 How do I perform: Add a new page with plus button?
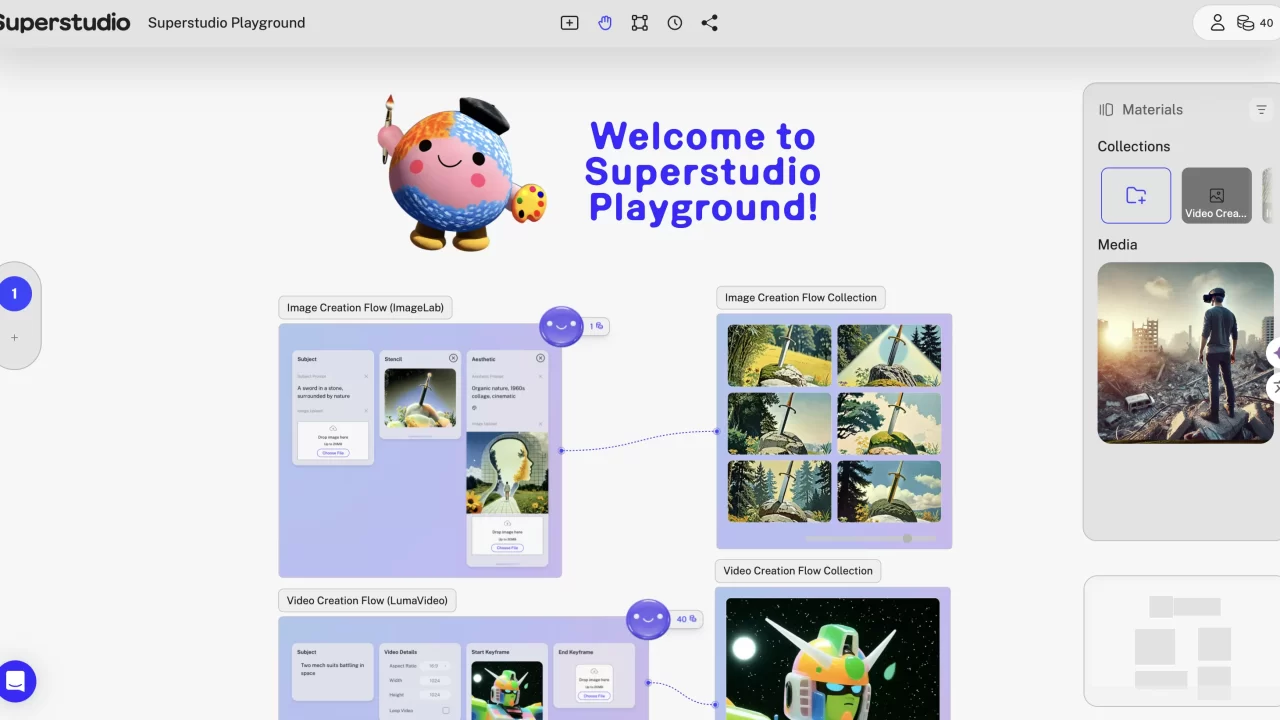15,338
